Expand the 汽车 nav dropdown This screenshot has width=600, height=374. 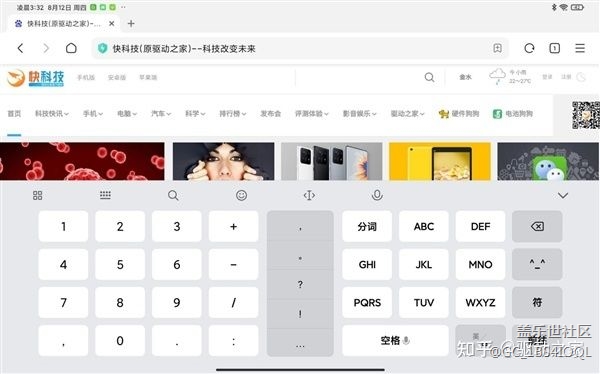161,114
